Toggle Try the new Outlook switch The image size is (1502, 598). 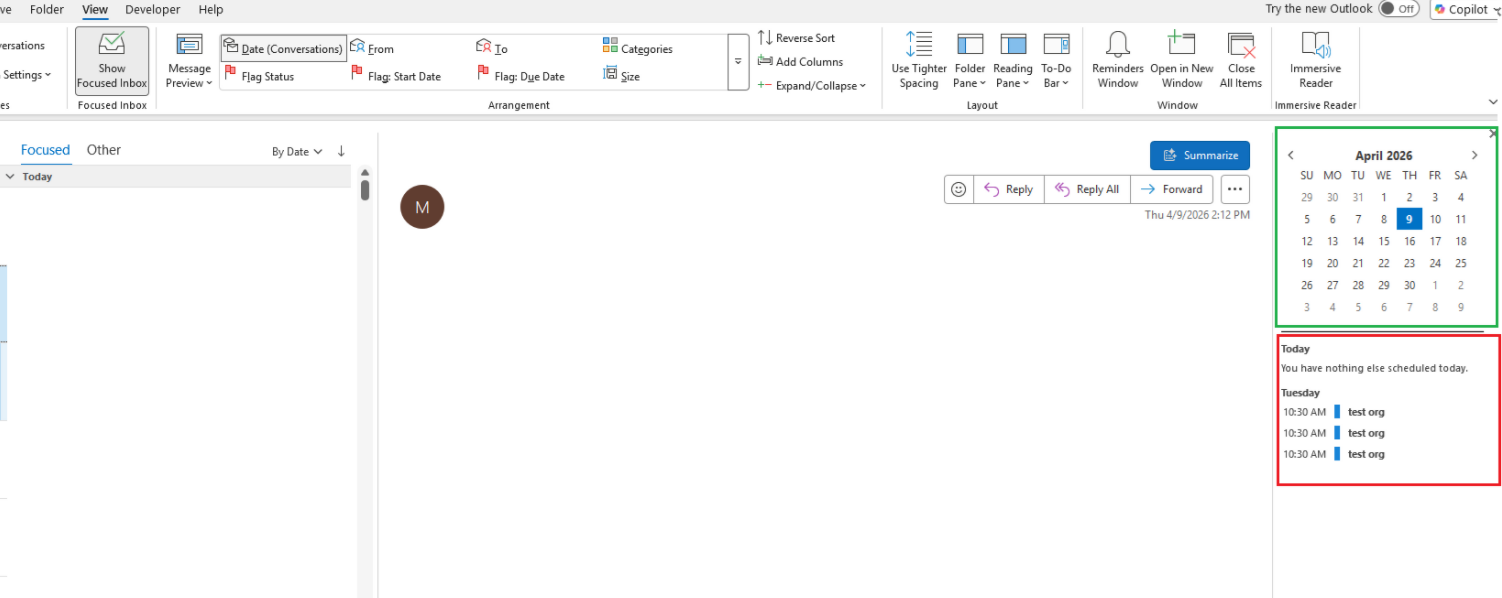point(1398,9)
